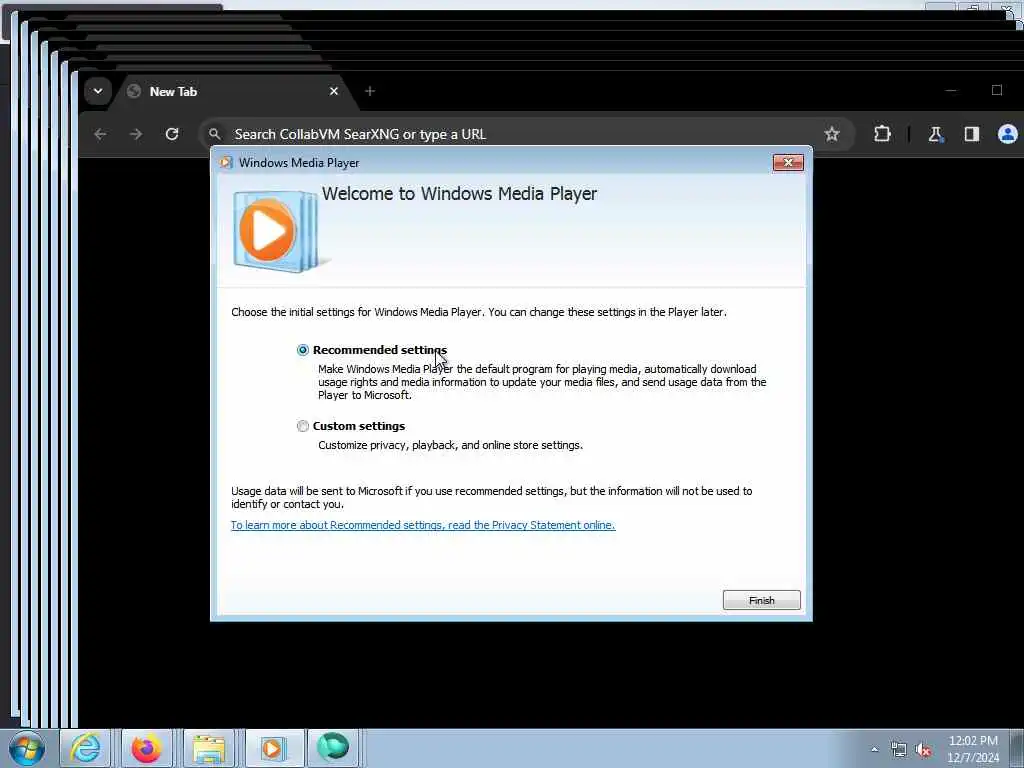Click the muted volume tray icon

pyautogui.click(x=923, y=750)
